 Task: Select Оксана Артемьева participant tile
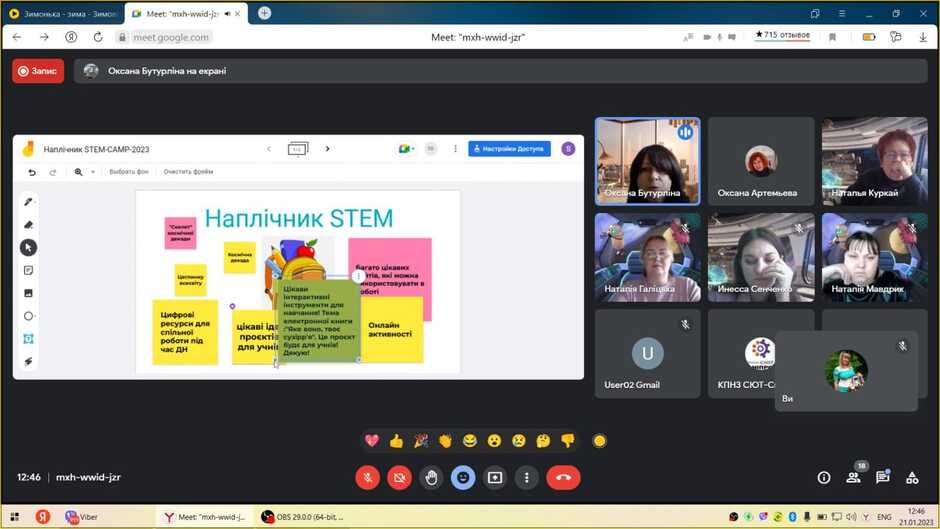761,161
